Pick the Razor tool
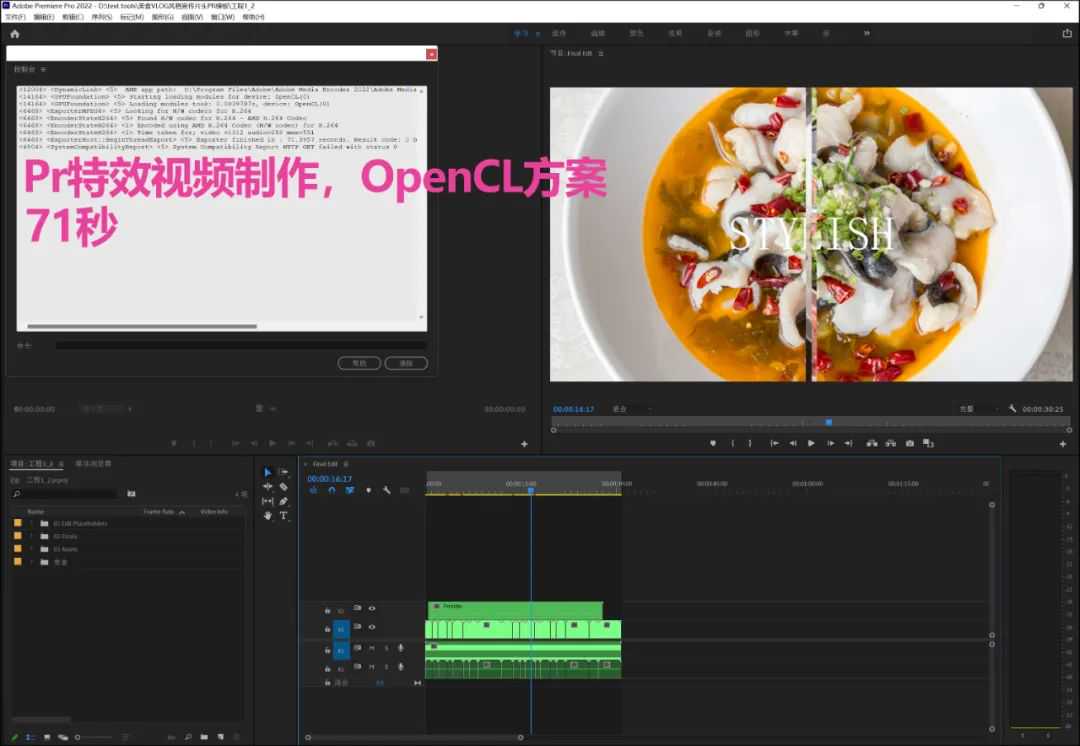 coord(284,486)
